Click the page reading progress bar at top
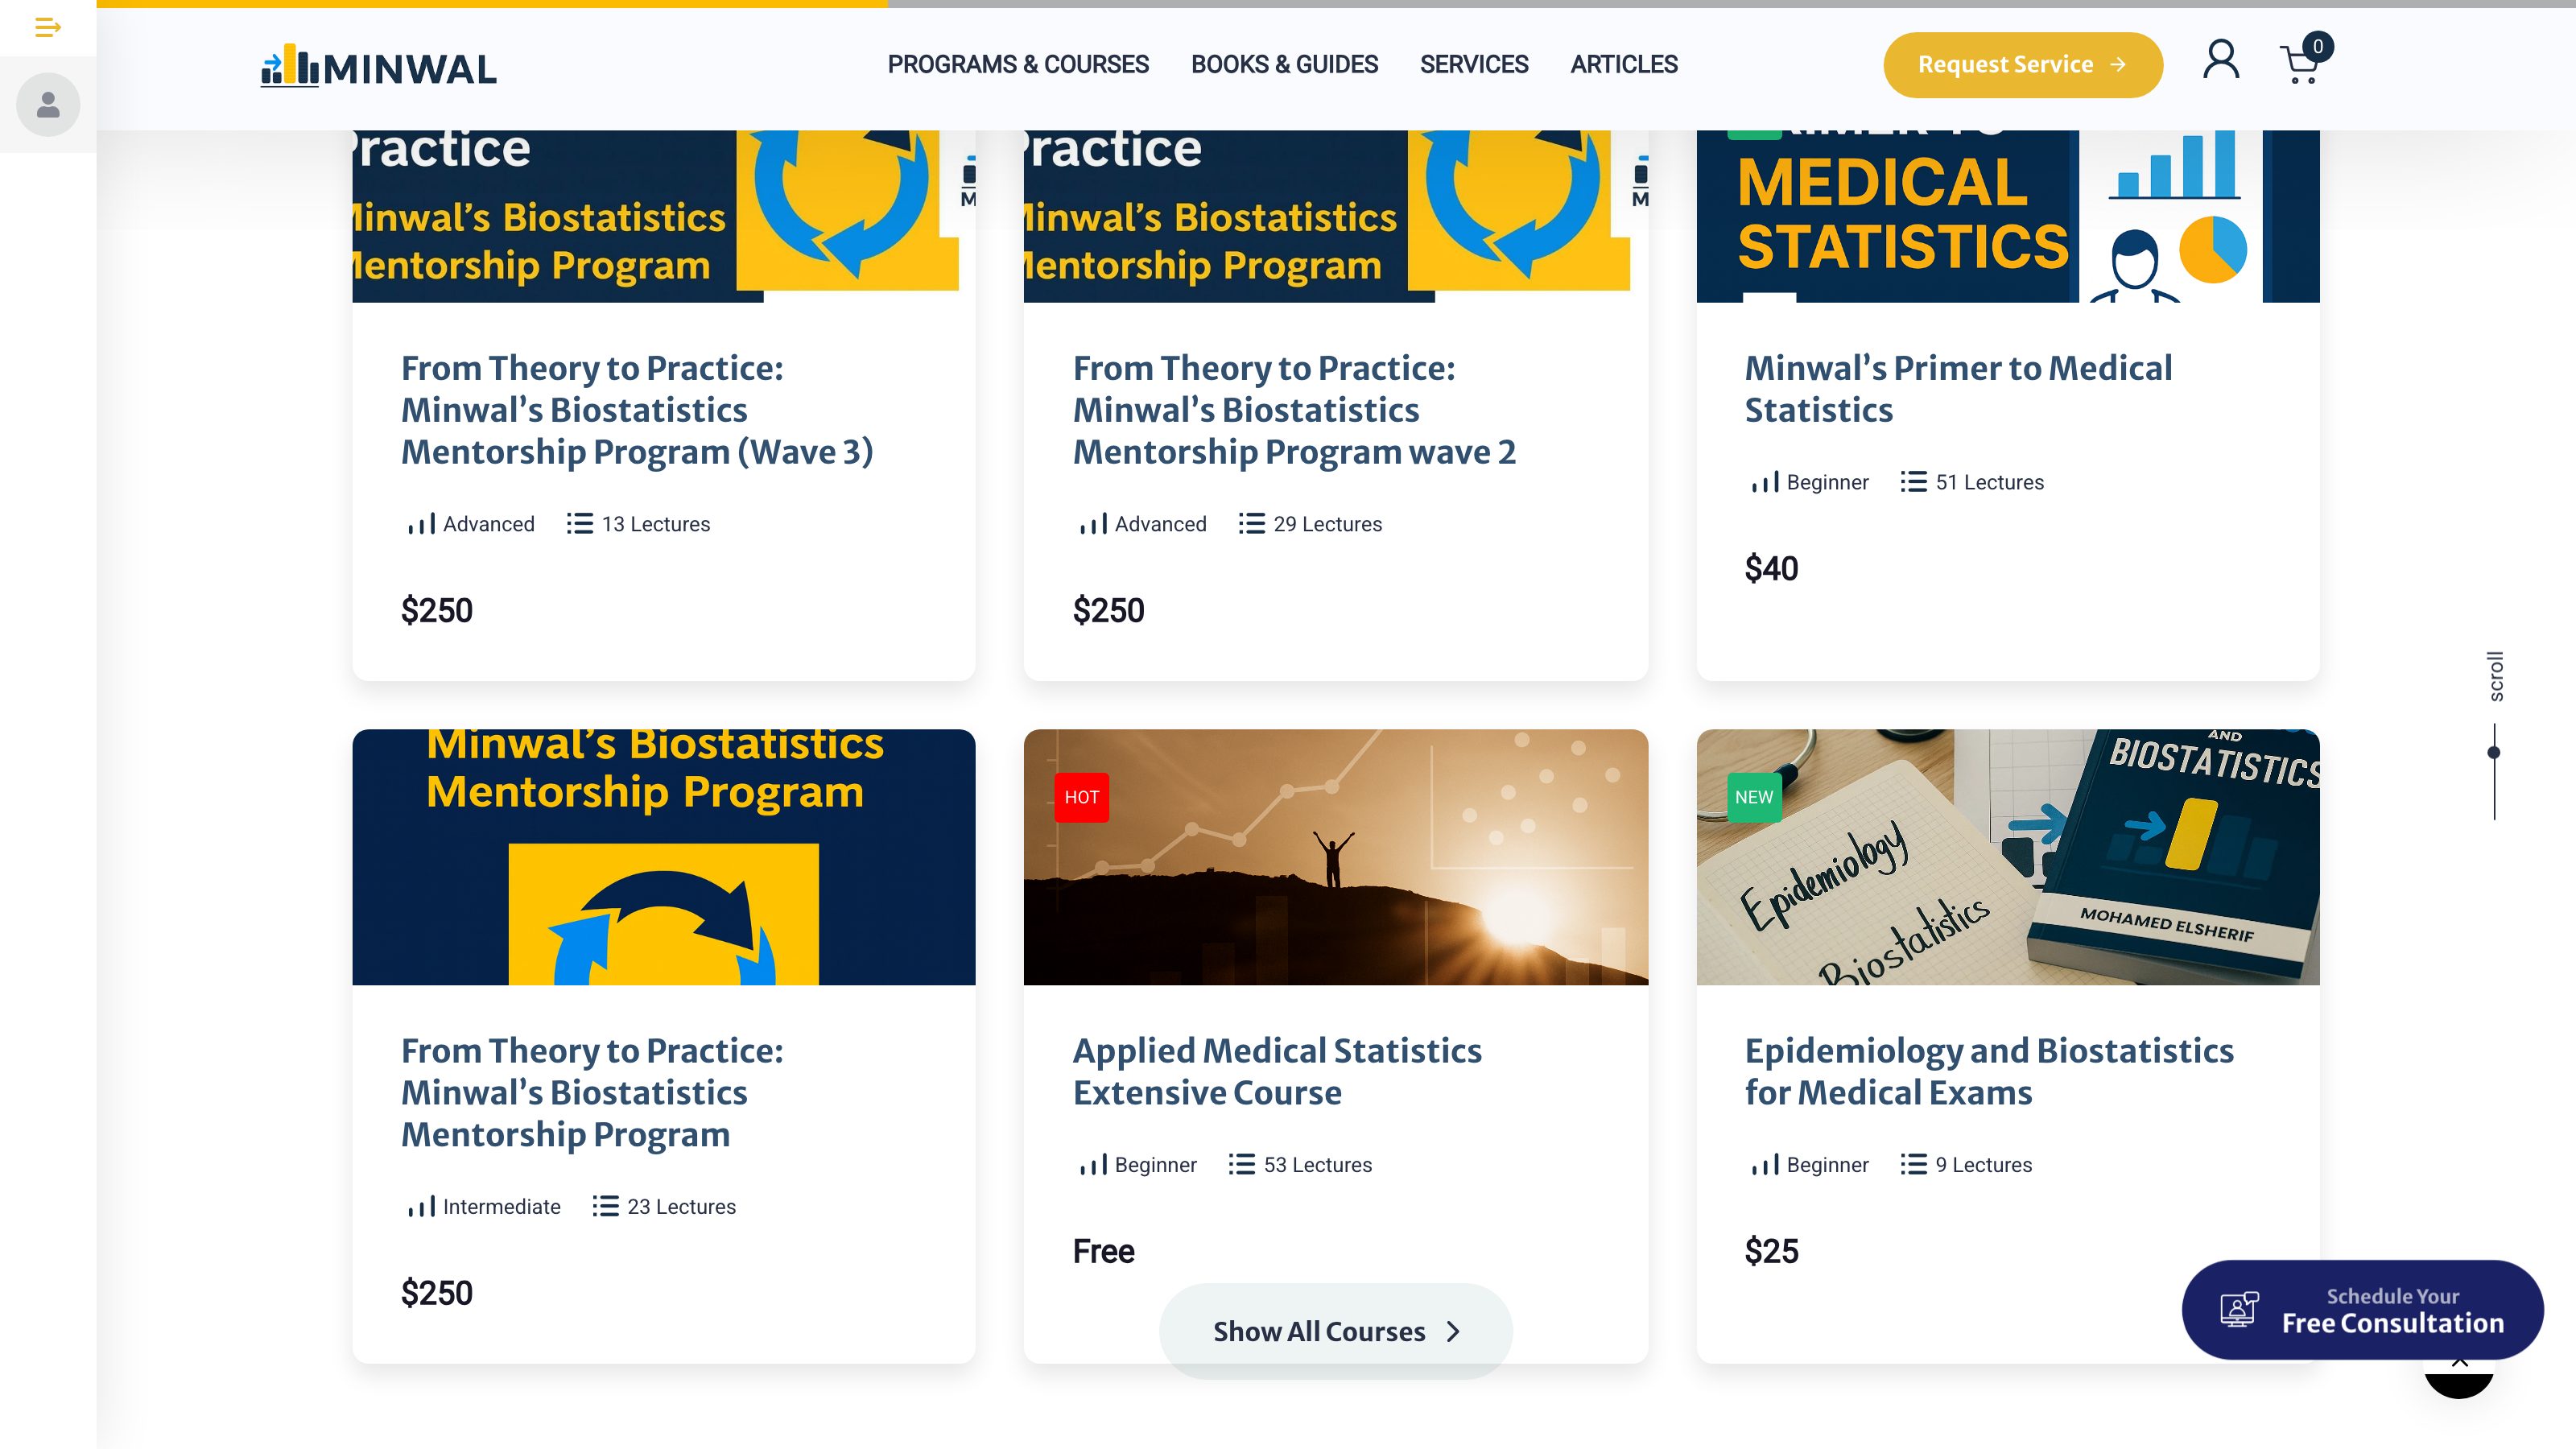The image size is (2576, 1449). pos(1336,4)
